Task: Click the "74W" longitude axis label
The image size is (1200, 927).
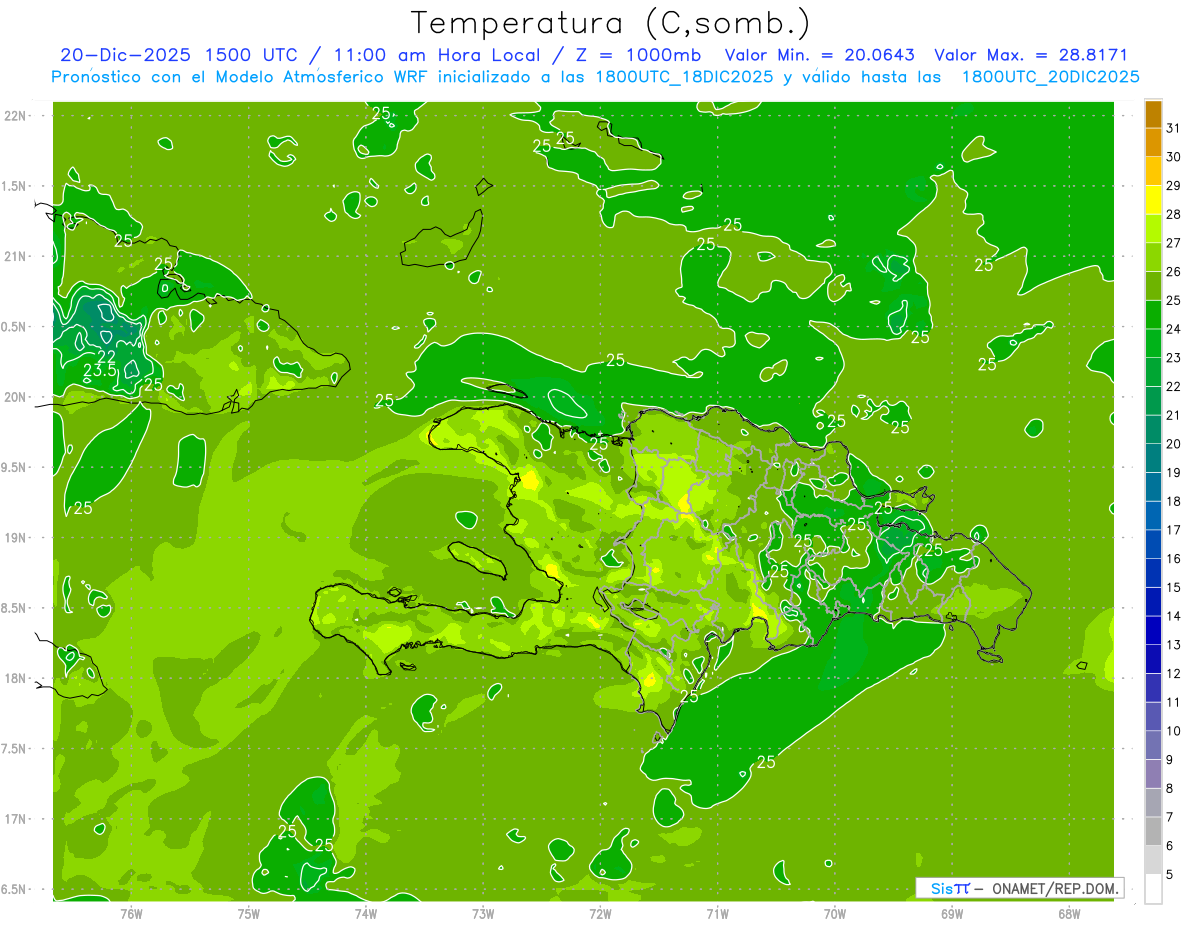Action: point(366,913)
